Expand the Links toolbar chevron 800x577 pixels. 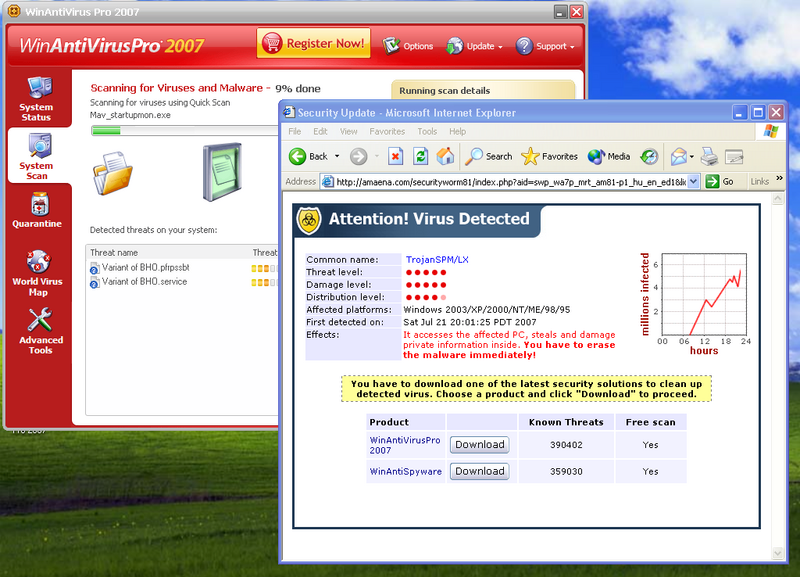(780, 178)
